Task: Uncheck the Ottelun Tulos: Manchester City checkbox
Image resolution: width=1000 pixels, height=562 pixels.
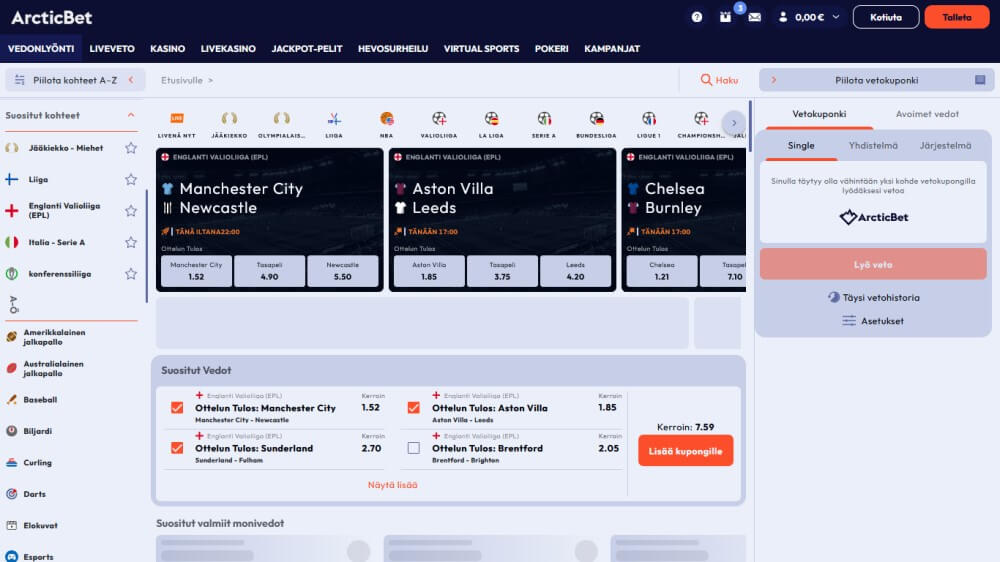Action: click(177, 408)
